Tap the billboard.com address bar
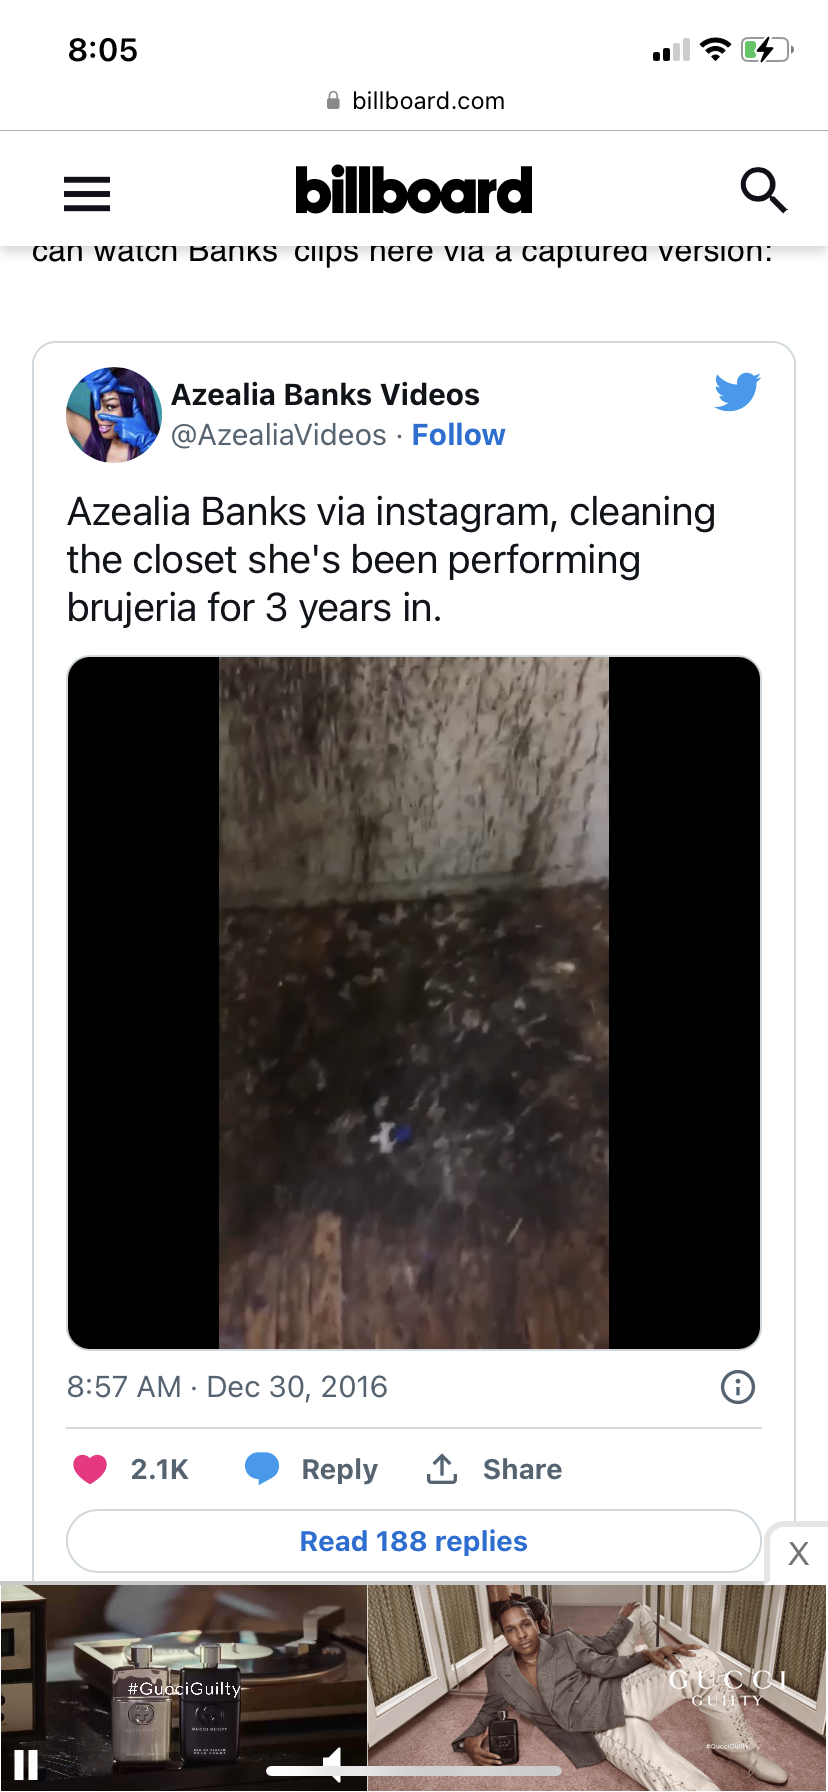 (414, 101)
